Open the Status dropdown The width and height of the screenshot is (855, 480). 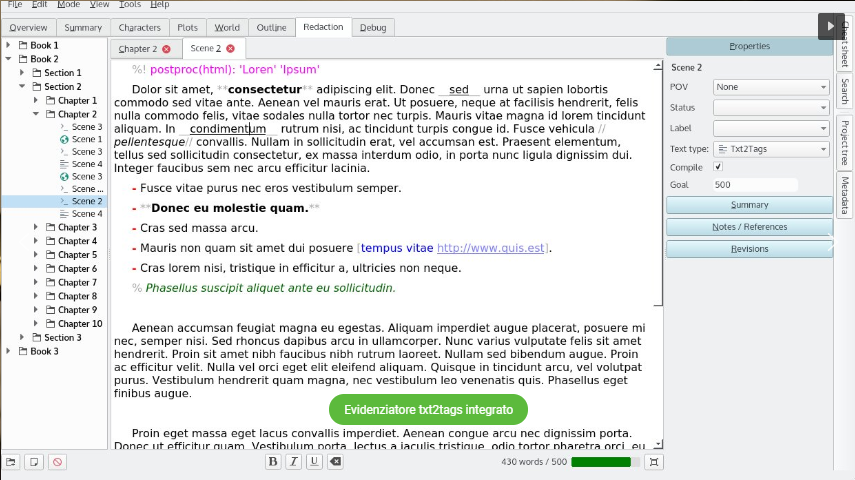(x=772, y=107)
